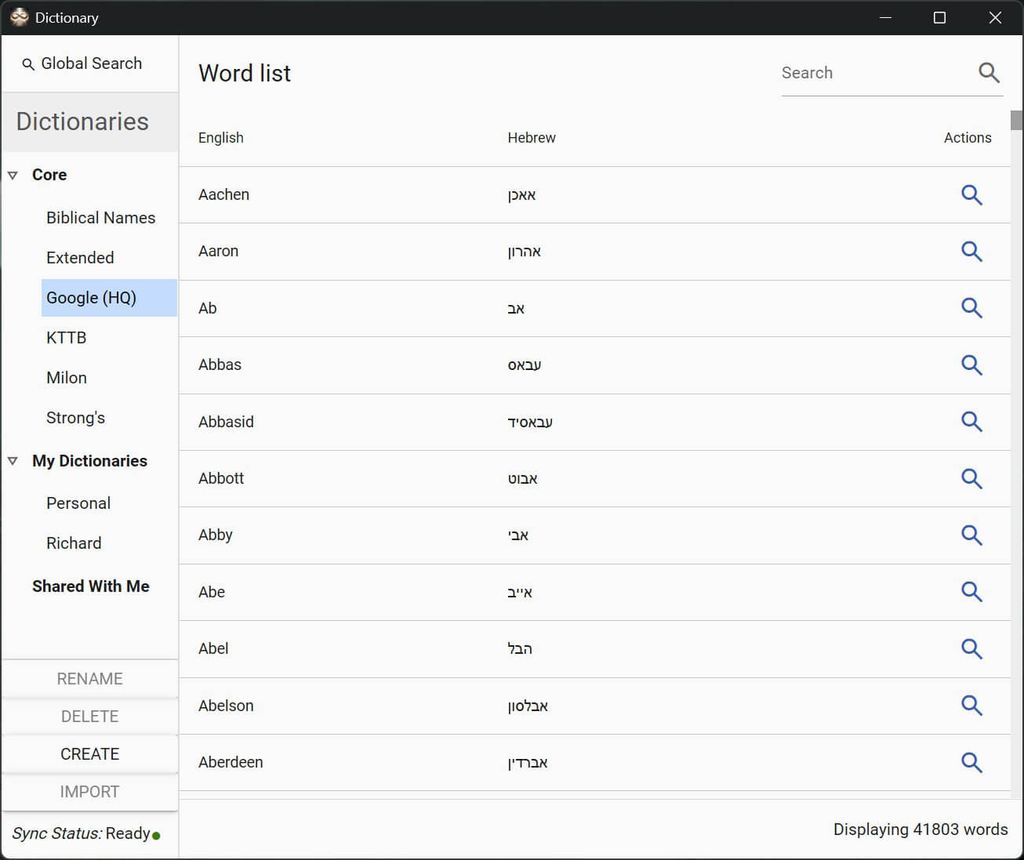
Task: Open the Strong's dictionary
Action: pos(75,418)
